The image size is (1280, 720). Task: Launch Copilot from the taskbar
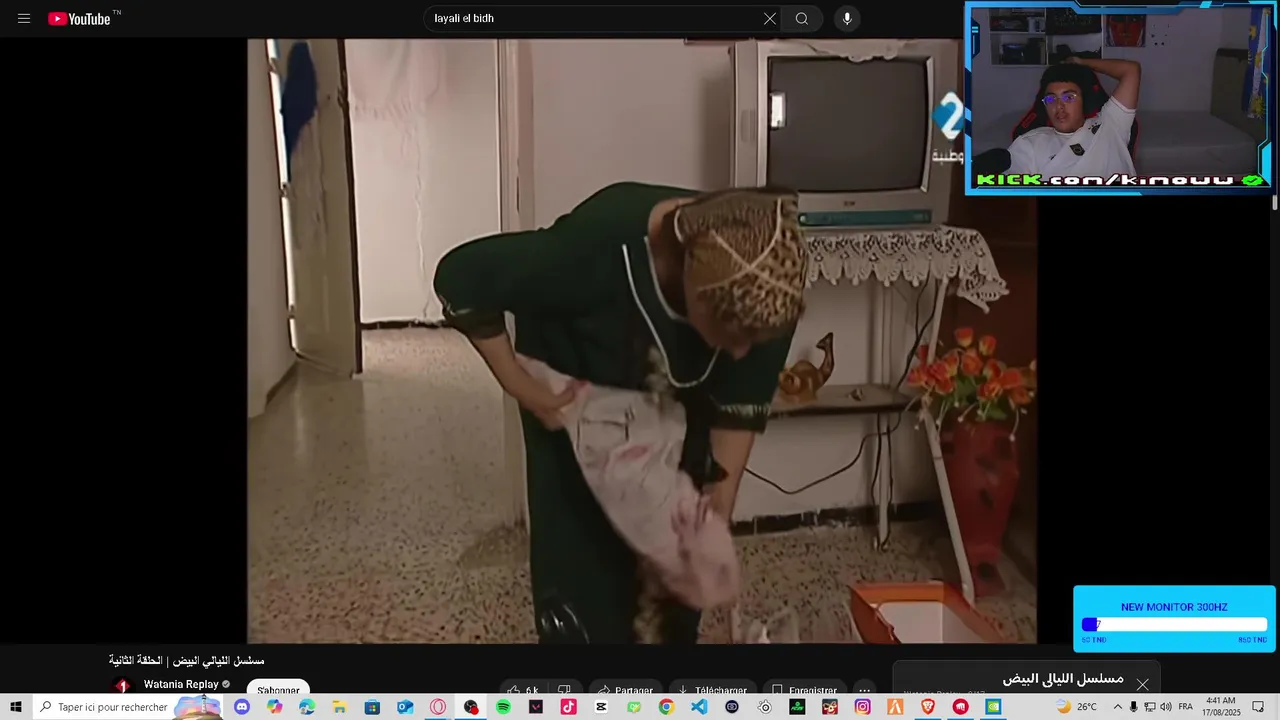point(275,707)
